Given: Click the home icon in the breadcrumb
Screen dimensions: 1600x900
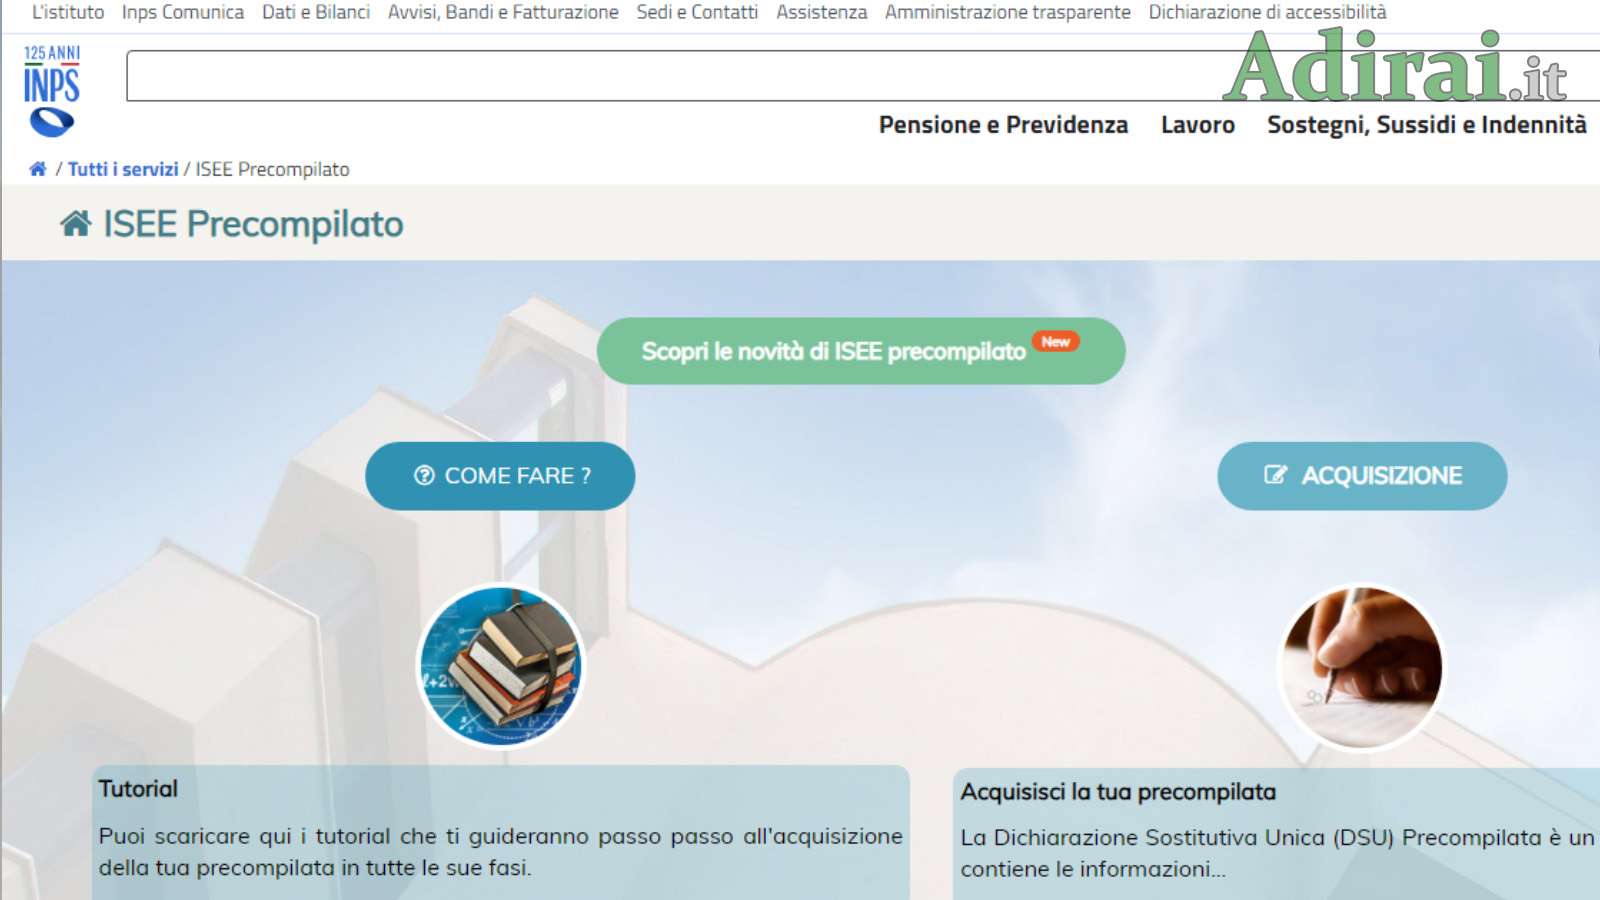Looking at the screenshot, I should [x=38, y=169].
